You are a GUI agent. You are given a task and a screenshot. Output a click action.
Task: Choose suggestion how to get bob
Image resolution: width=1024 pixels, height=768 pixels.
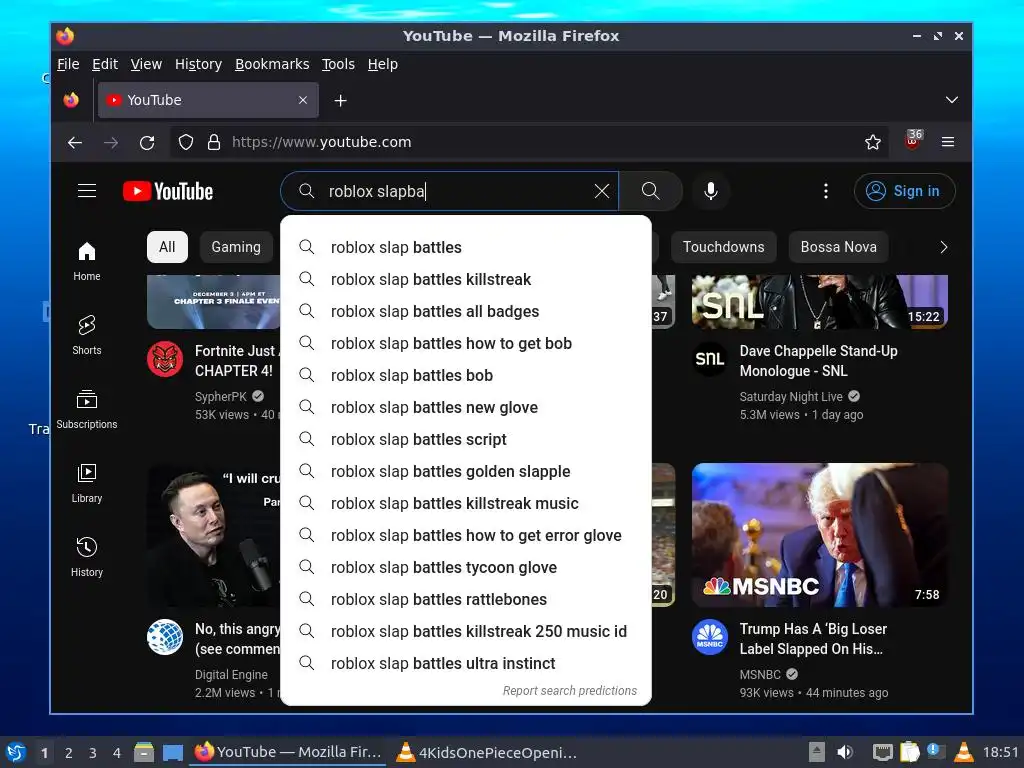coord(466,344)
